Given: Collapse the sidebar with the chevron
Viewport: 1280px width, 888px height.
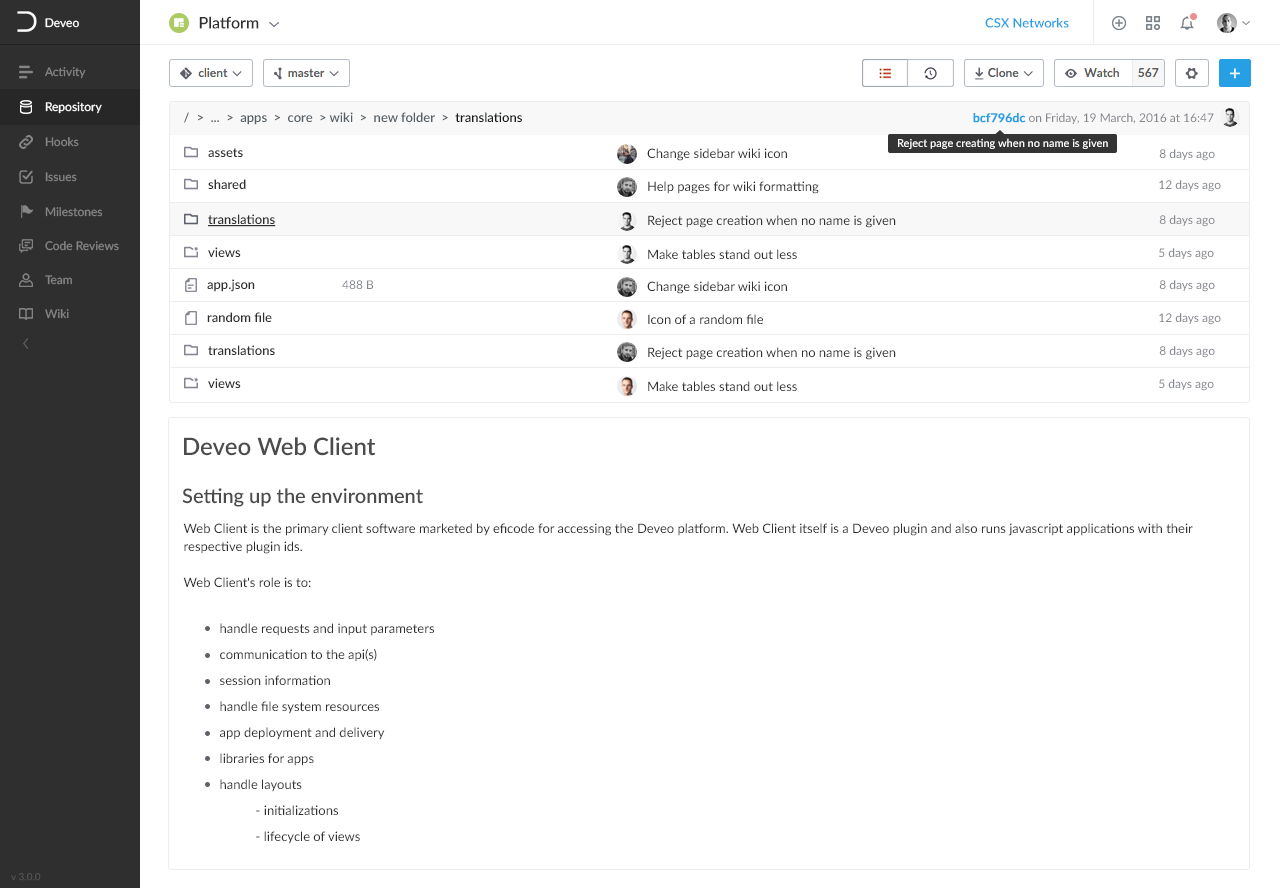Looking at the screenshot, I should [26, 344].
